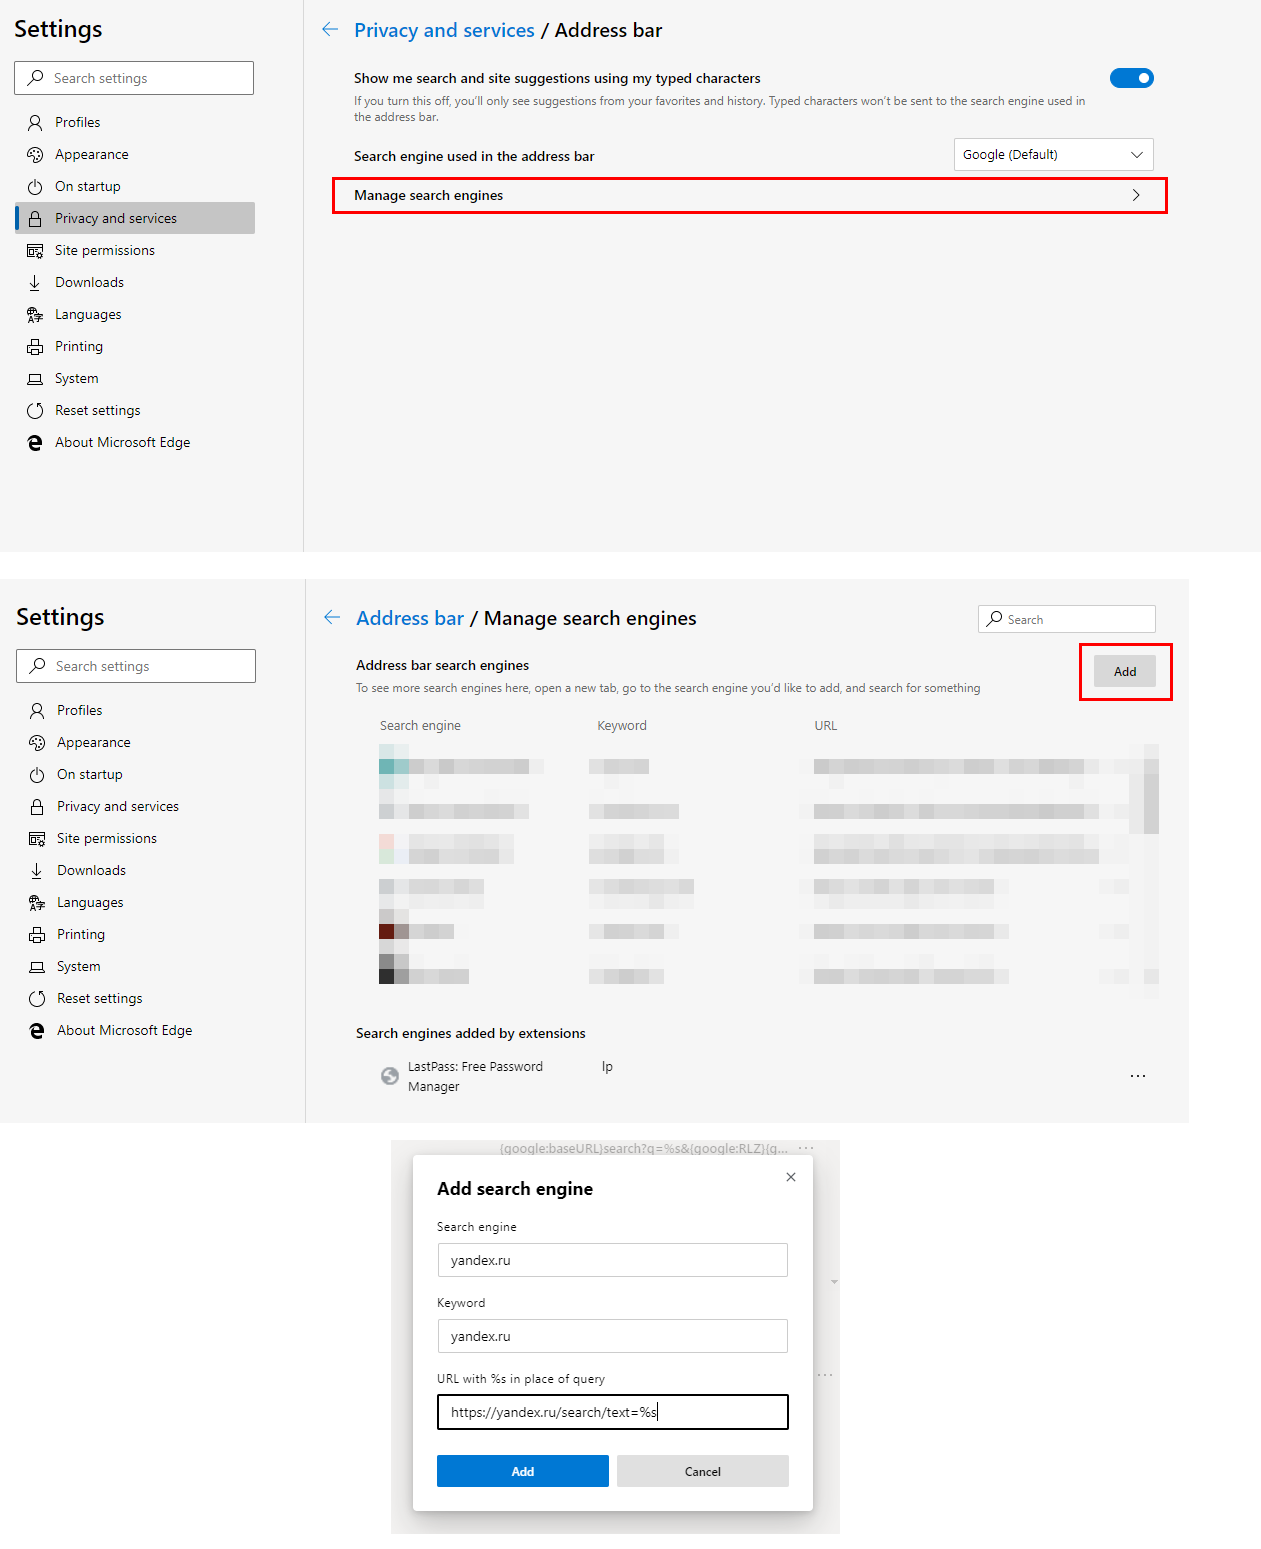Click Profiles icon in lower Settings sidebar
Image resolution: width=1261 pixels, height=1549 pixels.
37,710
